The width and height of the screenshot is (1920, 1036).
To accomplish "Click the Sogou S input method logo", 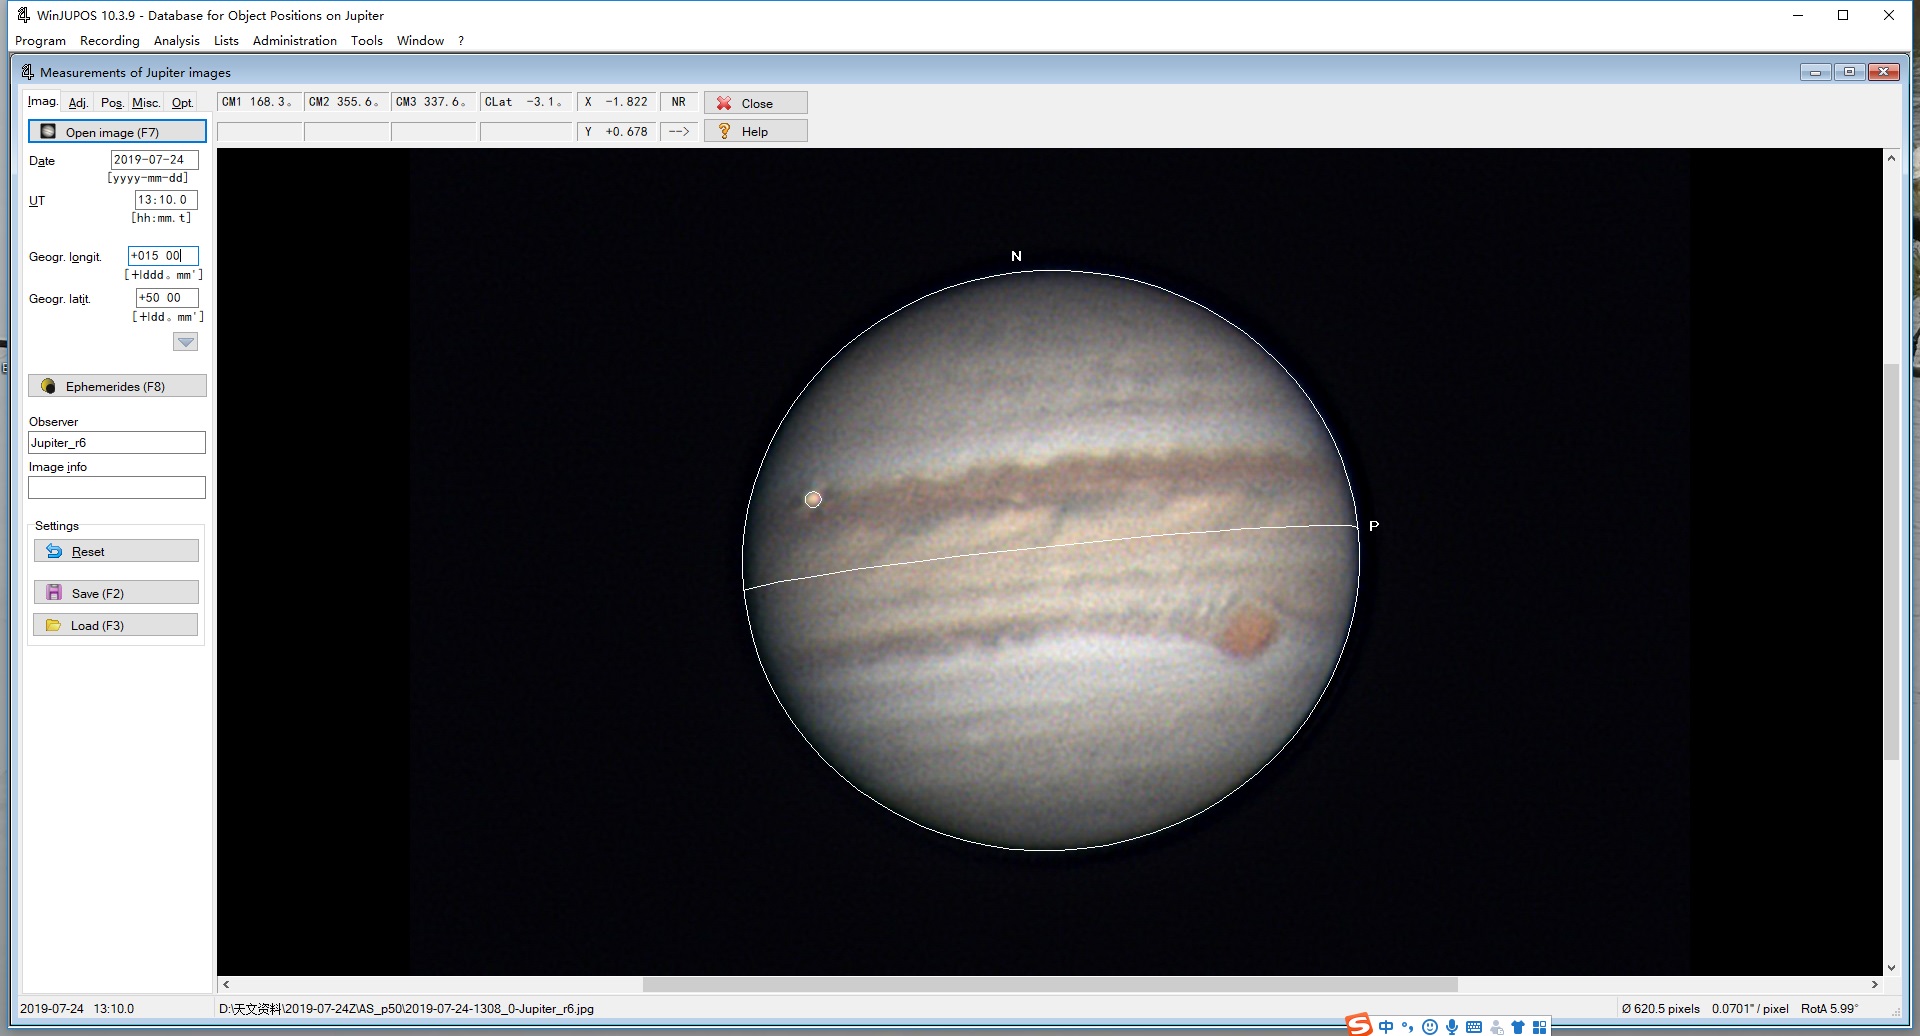I will pyautogui.click(x=1358, y=1025).
